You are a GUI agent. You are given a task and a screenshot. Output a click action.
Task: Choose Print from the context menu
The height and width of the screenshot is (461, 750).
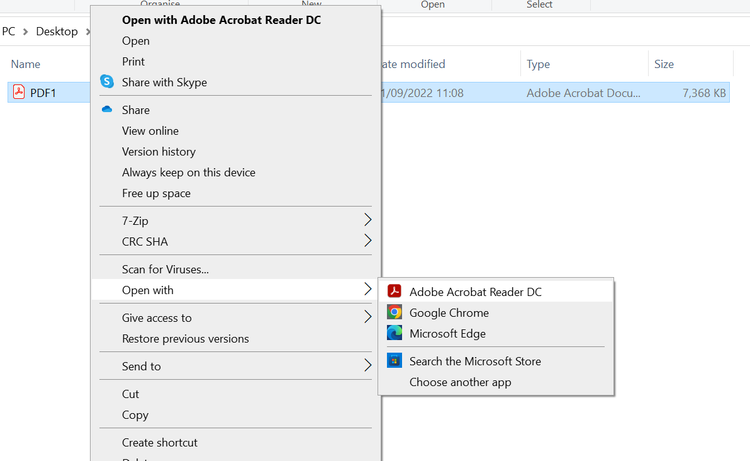pos(133,62)
